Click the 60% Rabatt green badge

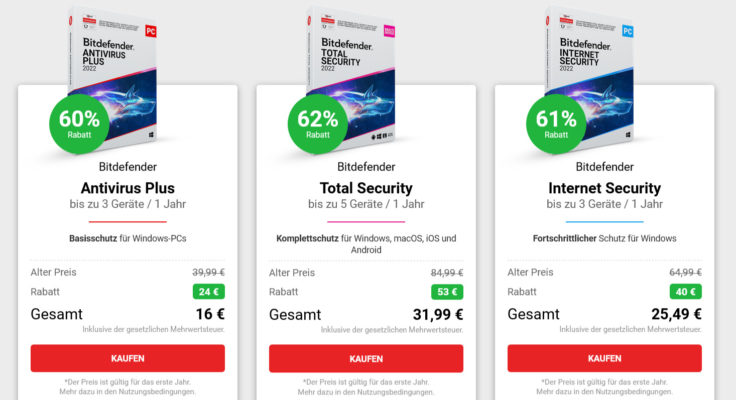[x=79, y=124]
